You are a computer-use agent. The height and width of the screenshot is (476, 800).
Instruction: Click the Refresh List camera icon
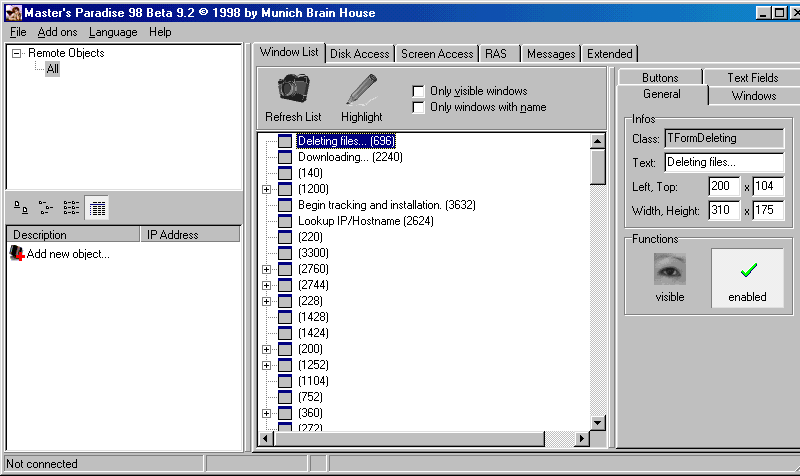(x=293, y=90)
